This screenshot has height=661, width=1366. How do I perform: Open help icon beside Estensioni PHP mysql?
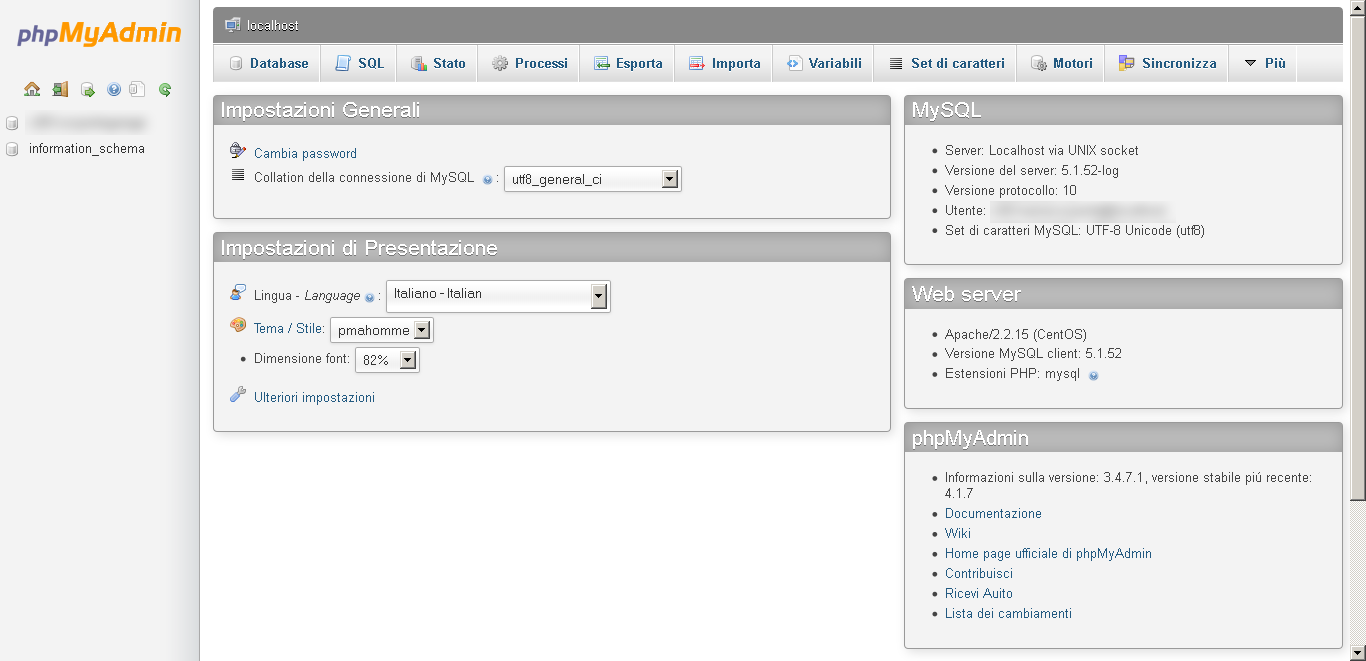coord(1093,376)
